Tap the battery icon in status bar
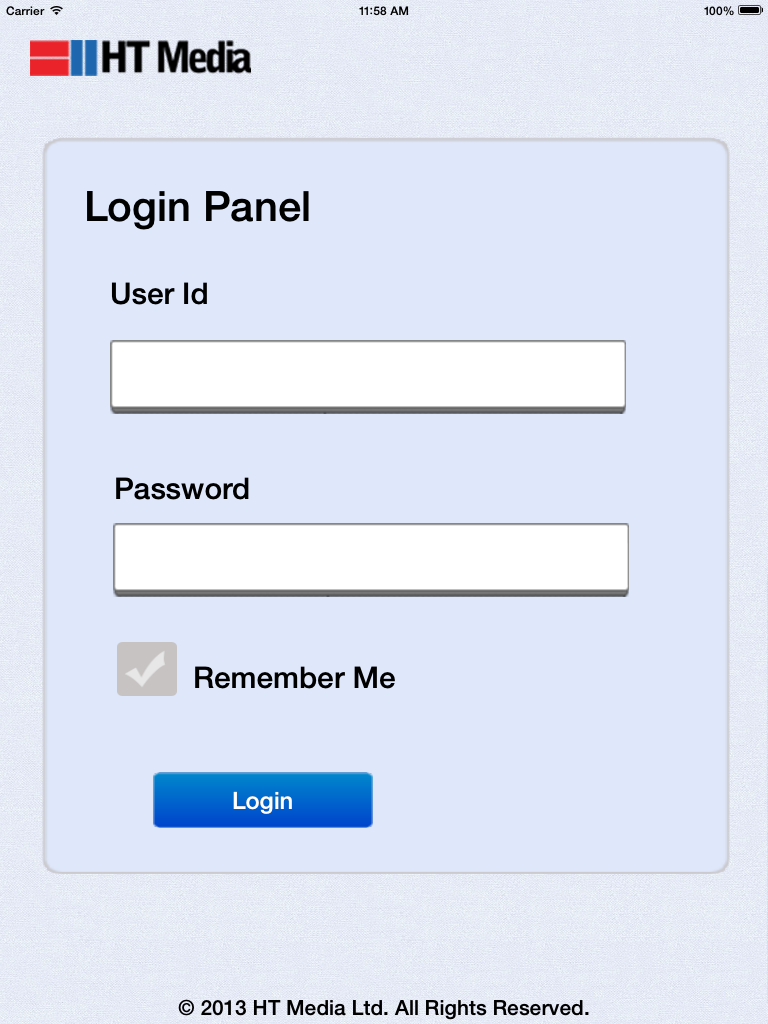The width and height of the screenshot is (768, 1024). coord(750,10)
